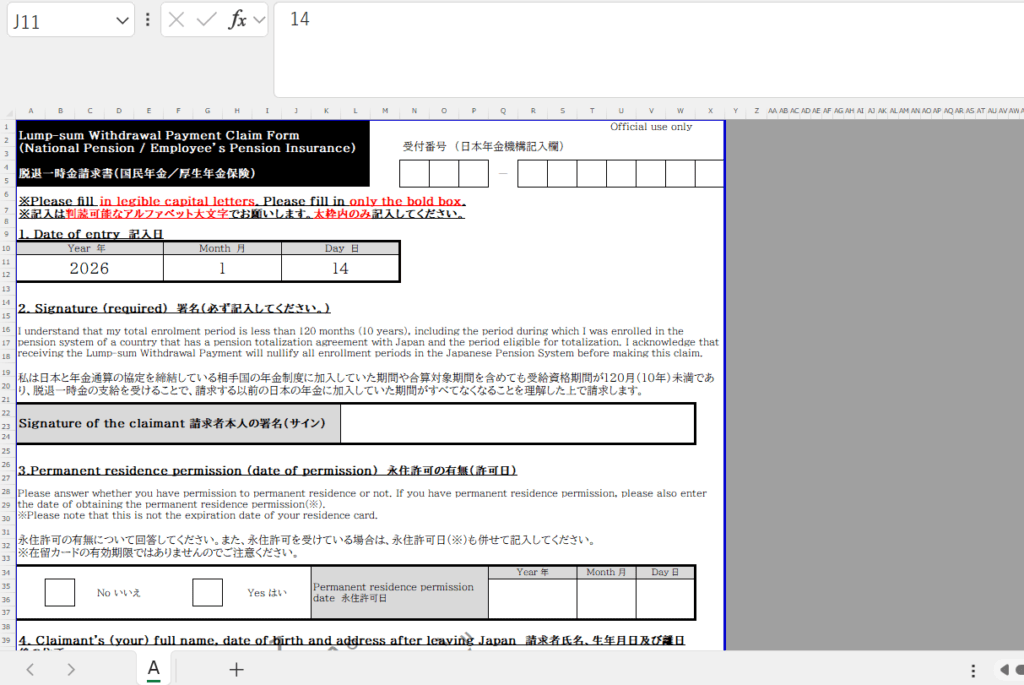Go to the next sheet arrow
The width and height of the screenshot is (1024, 685).
[x=71, y=669]
